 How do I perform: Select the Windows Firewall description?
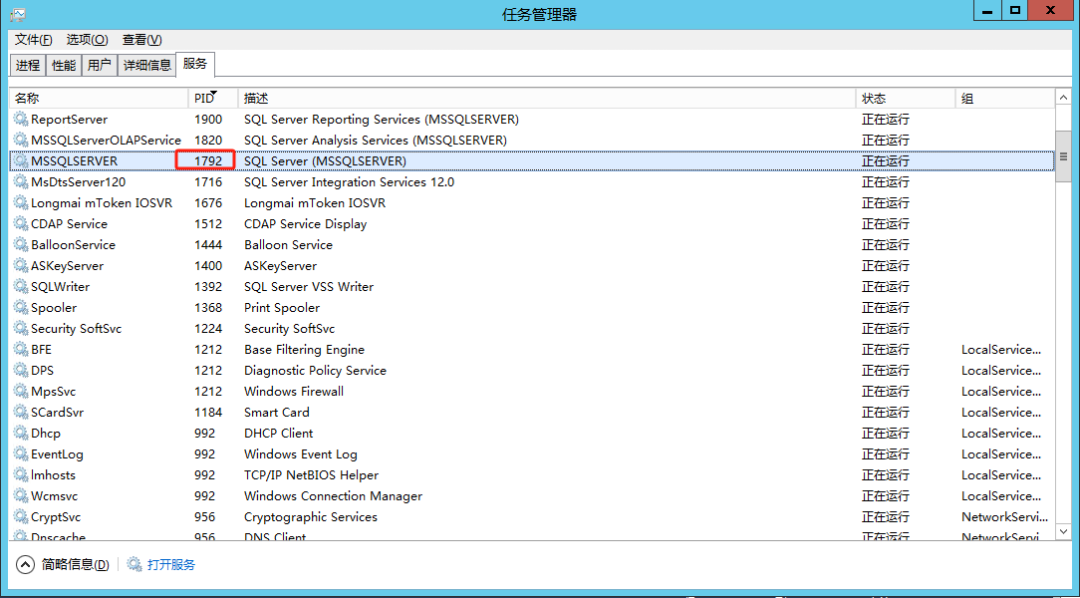point(293,391)
